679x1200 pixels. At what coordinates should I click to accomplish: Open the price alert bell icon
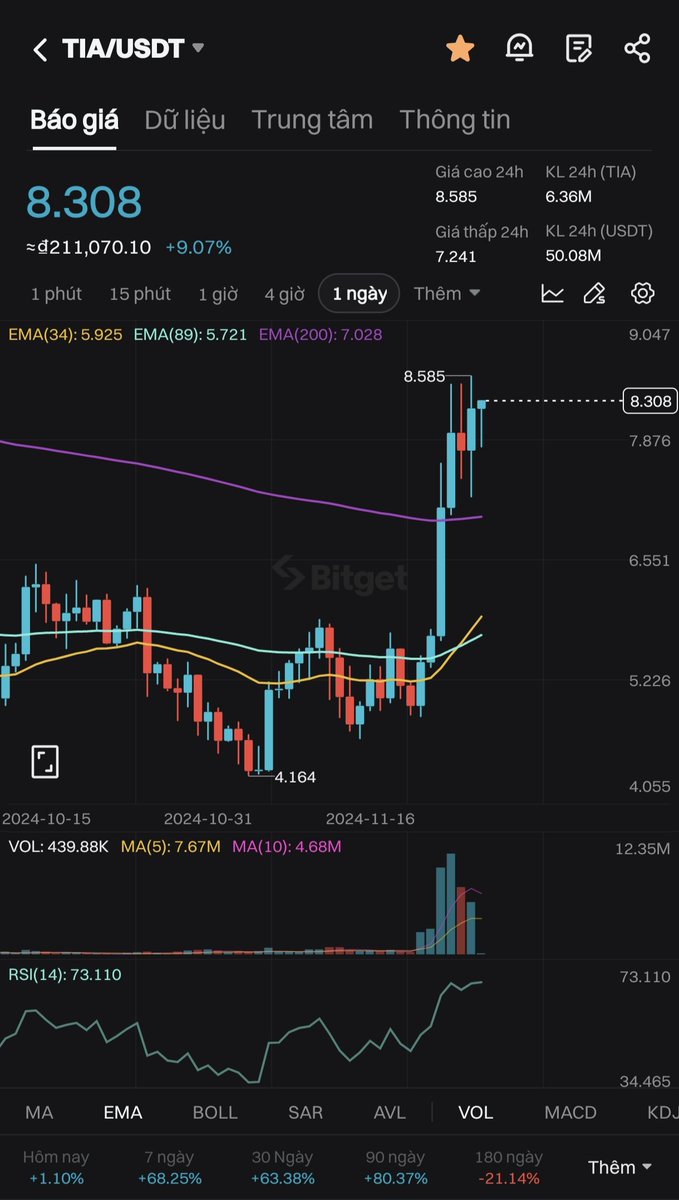click(519, 48)
